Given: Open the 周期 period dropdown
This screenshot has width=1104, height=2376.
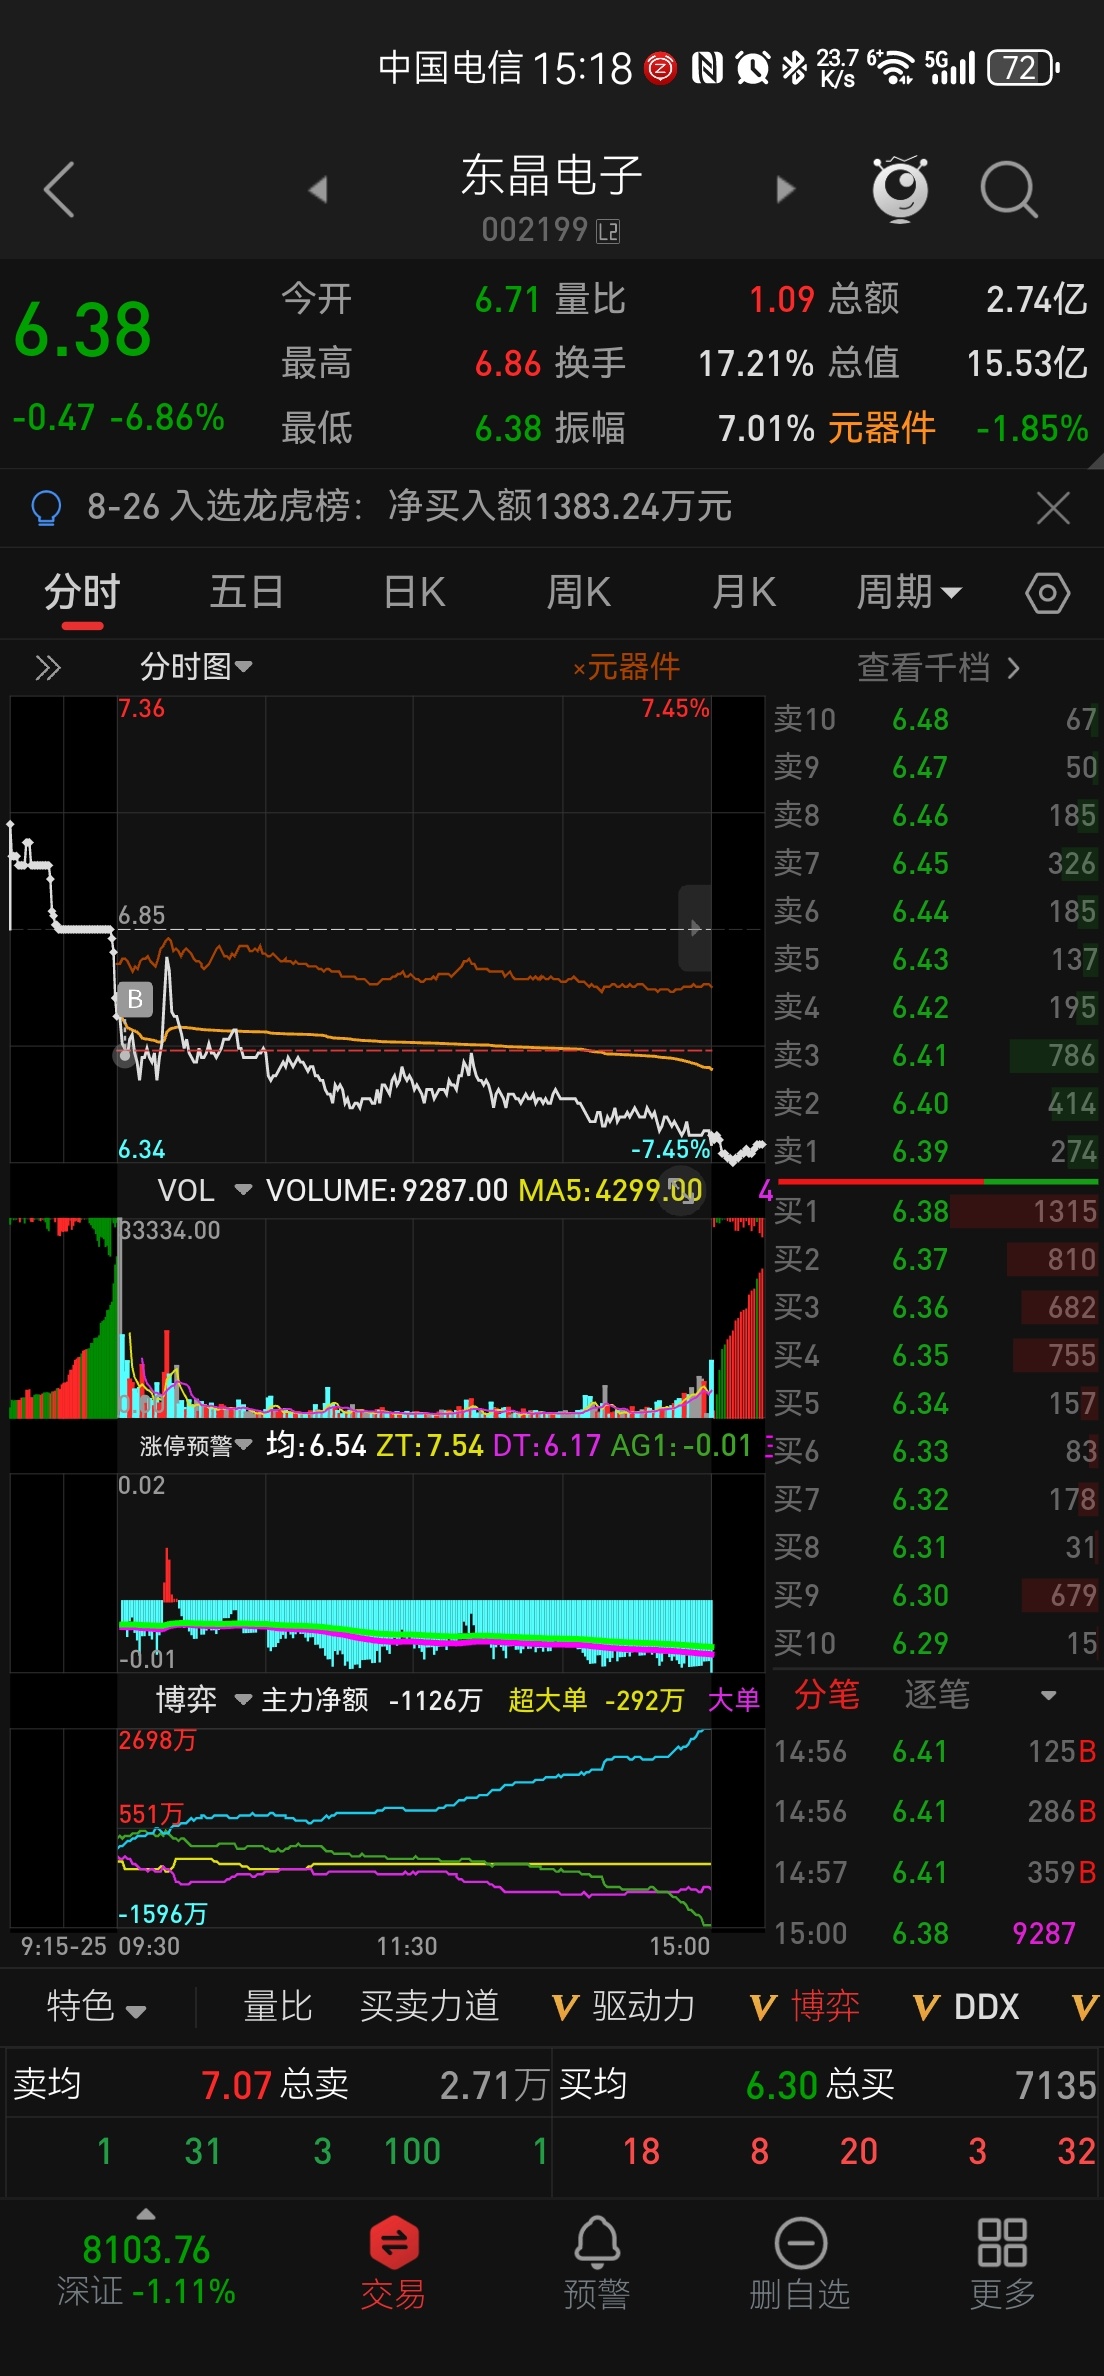Looking at the screenshot, I should pos(908,593).
